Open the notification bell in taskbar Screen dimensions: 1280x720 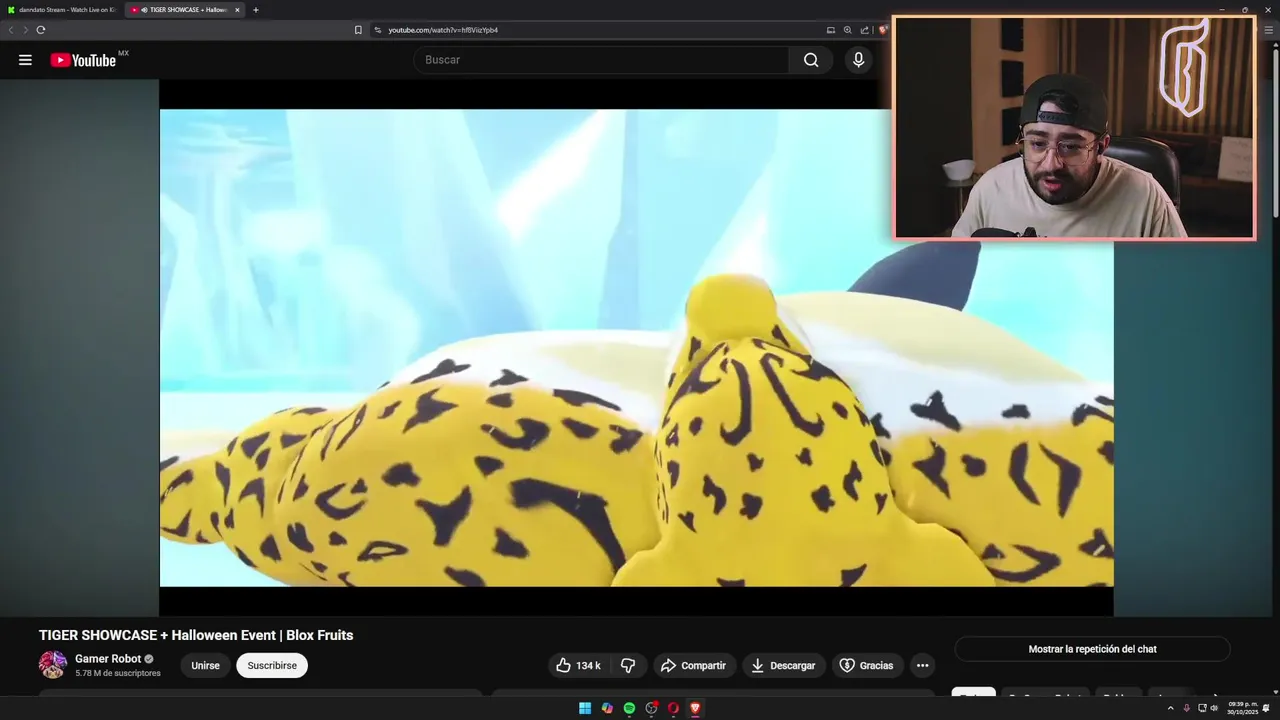1266,708
